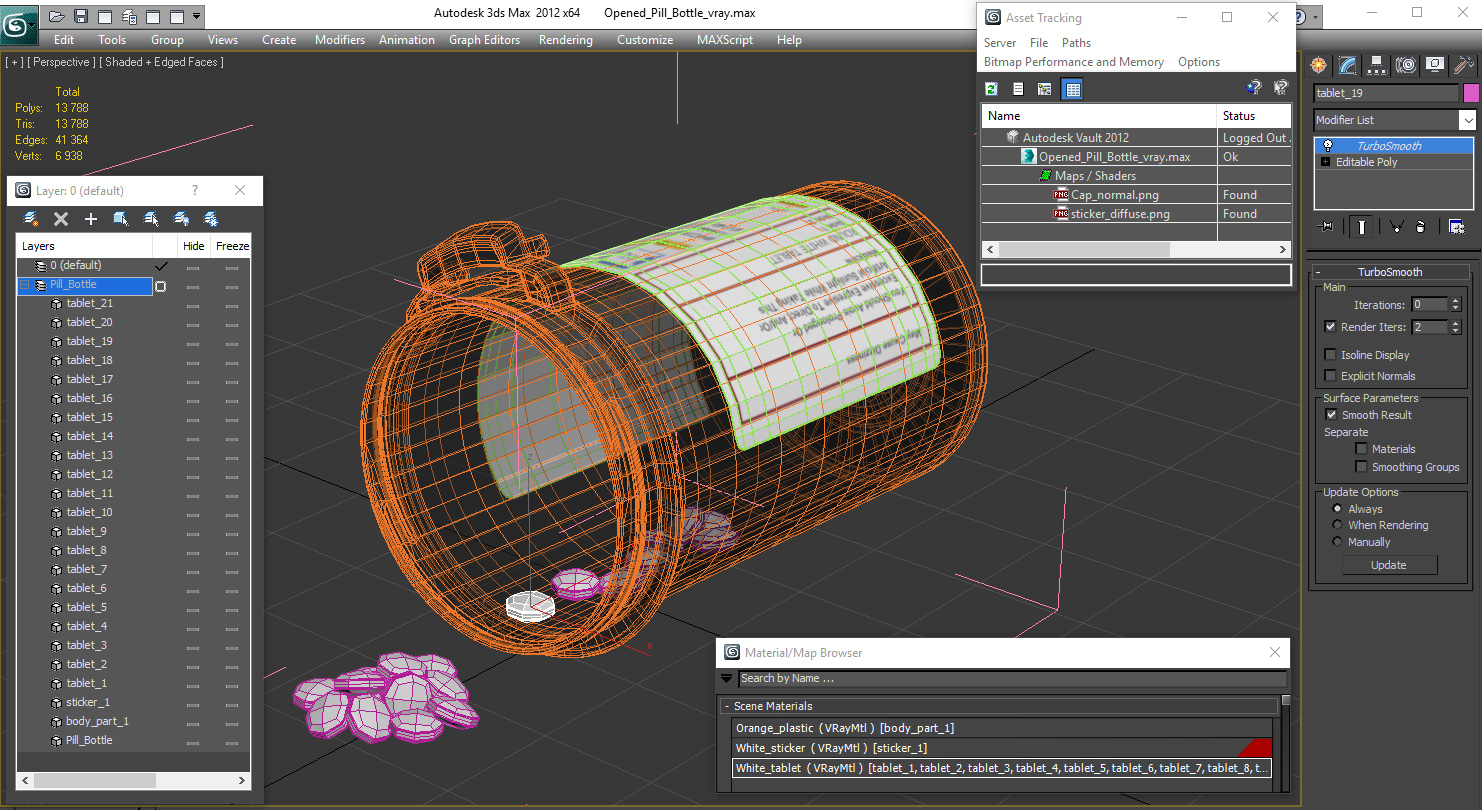Toggle the Render Iters checkbox
Image resolution: width=1482 pixels, height=810 pixels.
tap(1330, 327)
